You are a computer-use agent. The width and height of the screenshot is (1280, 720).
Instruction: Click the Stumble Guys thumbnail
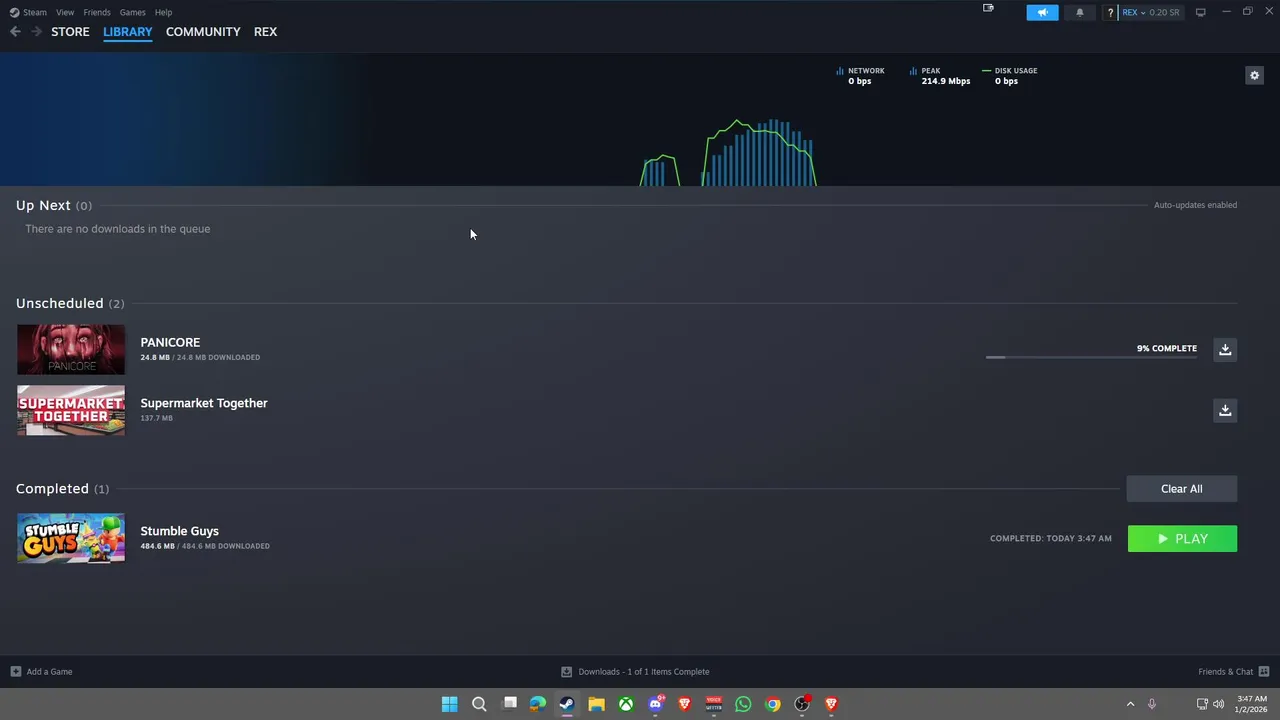[x=71, y=538]
